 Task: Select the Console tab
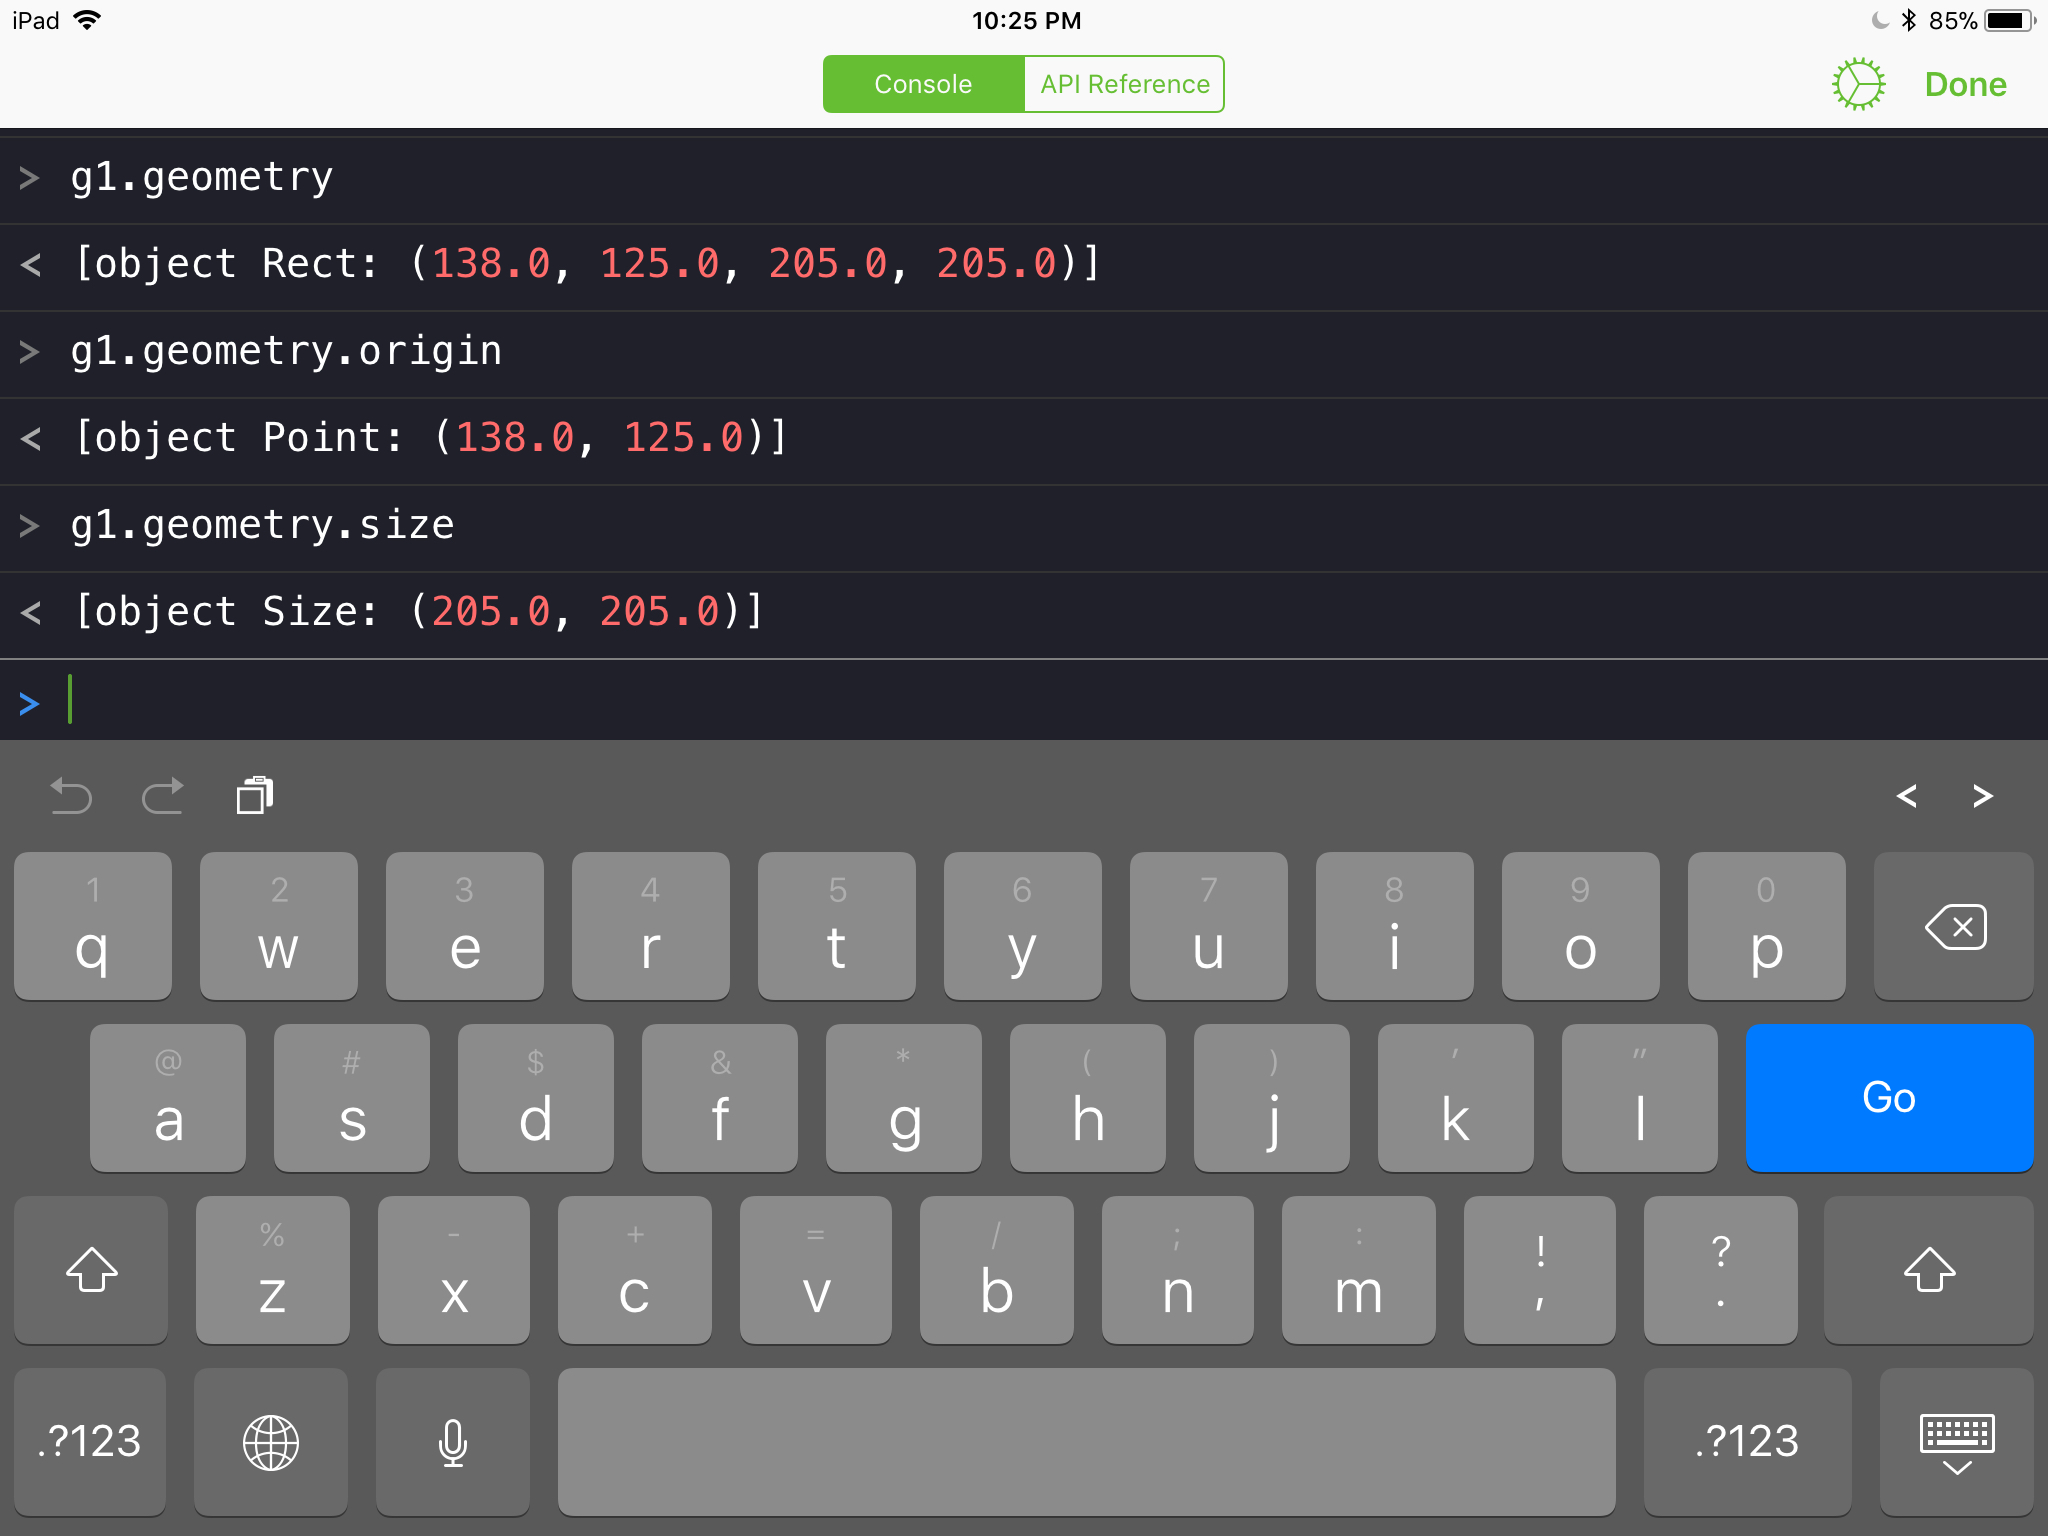[x=923, y=85]
